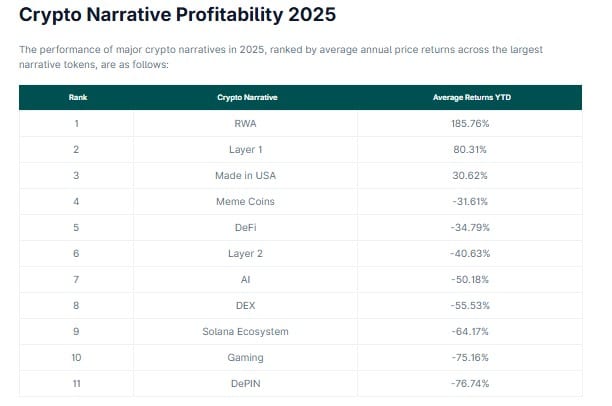Viewport: 612px width, 406px height.
Task: Click the Rank column header
Action: (x=78, y=97)
